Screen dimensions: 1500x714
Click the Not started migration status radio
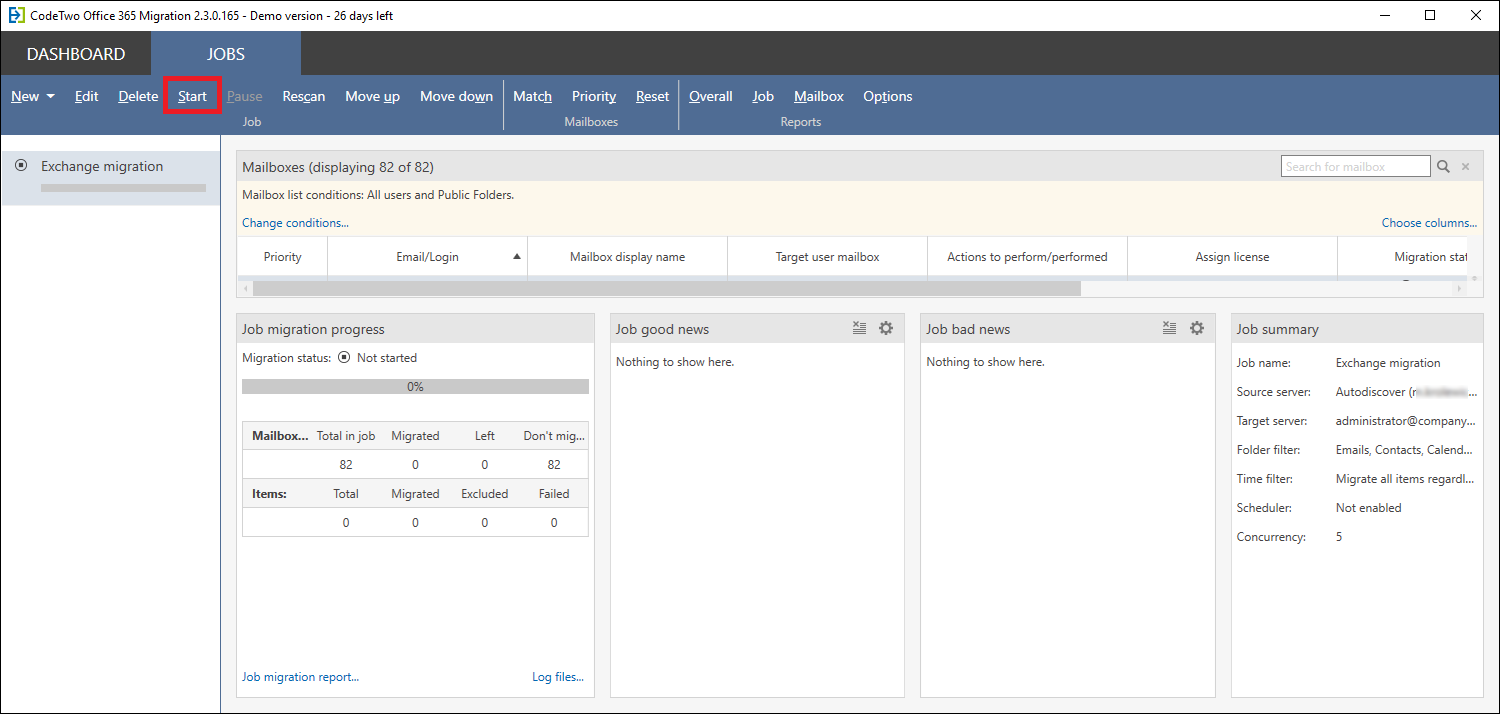point(343,357)
